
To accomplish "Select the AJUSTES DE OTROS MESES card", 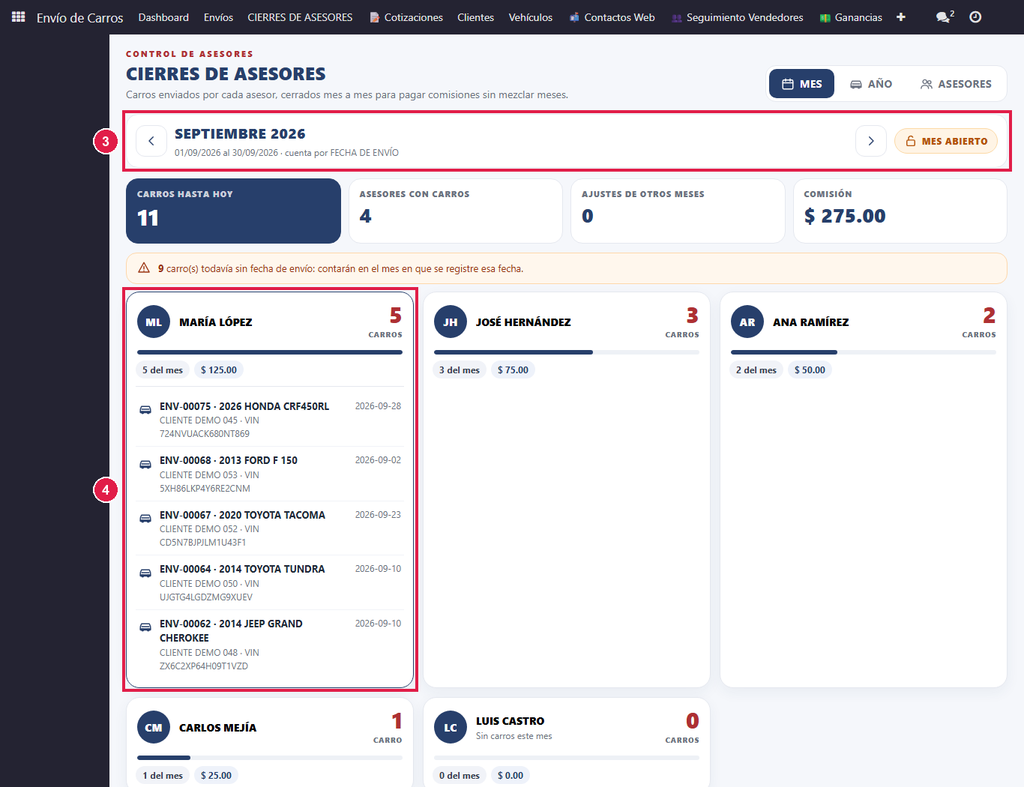I will coord(678,211).
